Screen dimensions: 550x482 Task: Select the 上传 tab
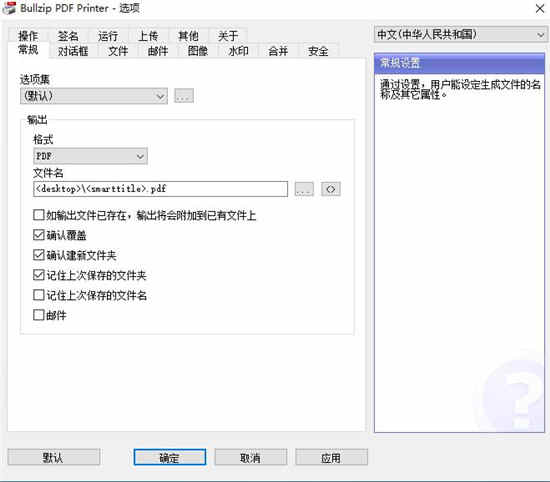click(148, 35)
